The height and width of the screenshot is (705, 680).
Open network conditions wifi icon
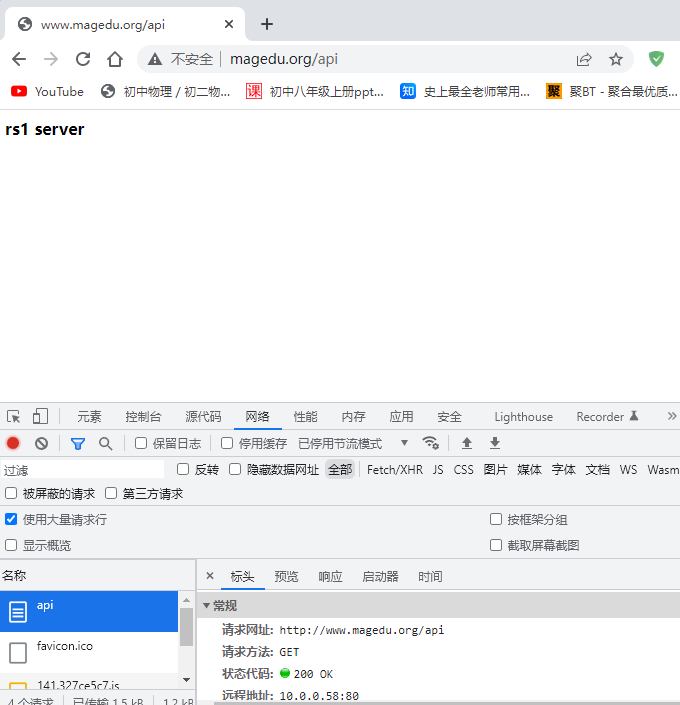[x=430, y=443]
